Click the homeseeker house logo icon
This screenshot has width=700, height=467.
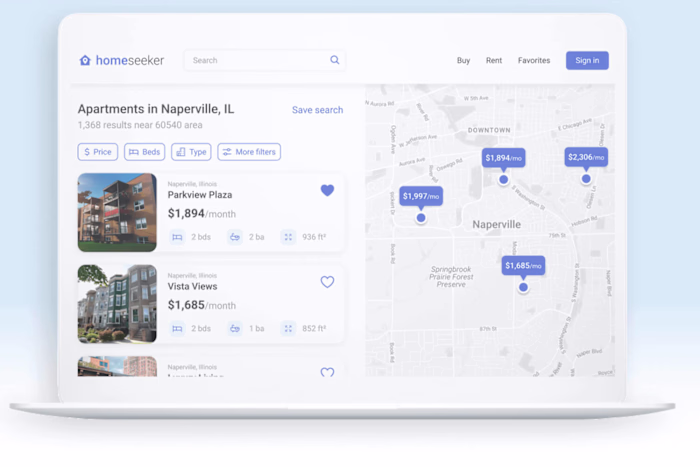(x=85, y=60)
